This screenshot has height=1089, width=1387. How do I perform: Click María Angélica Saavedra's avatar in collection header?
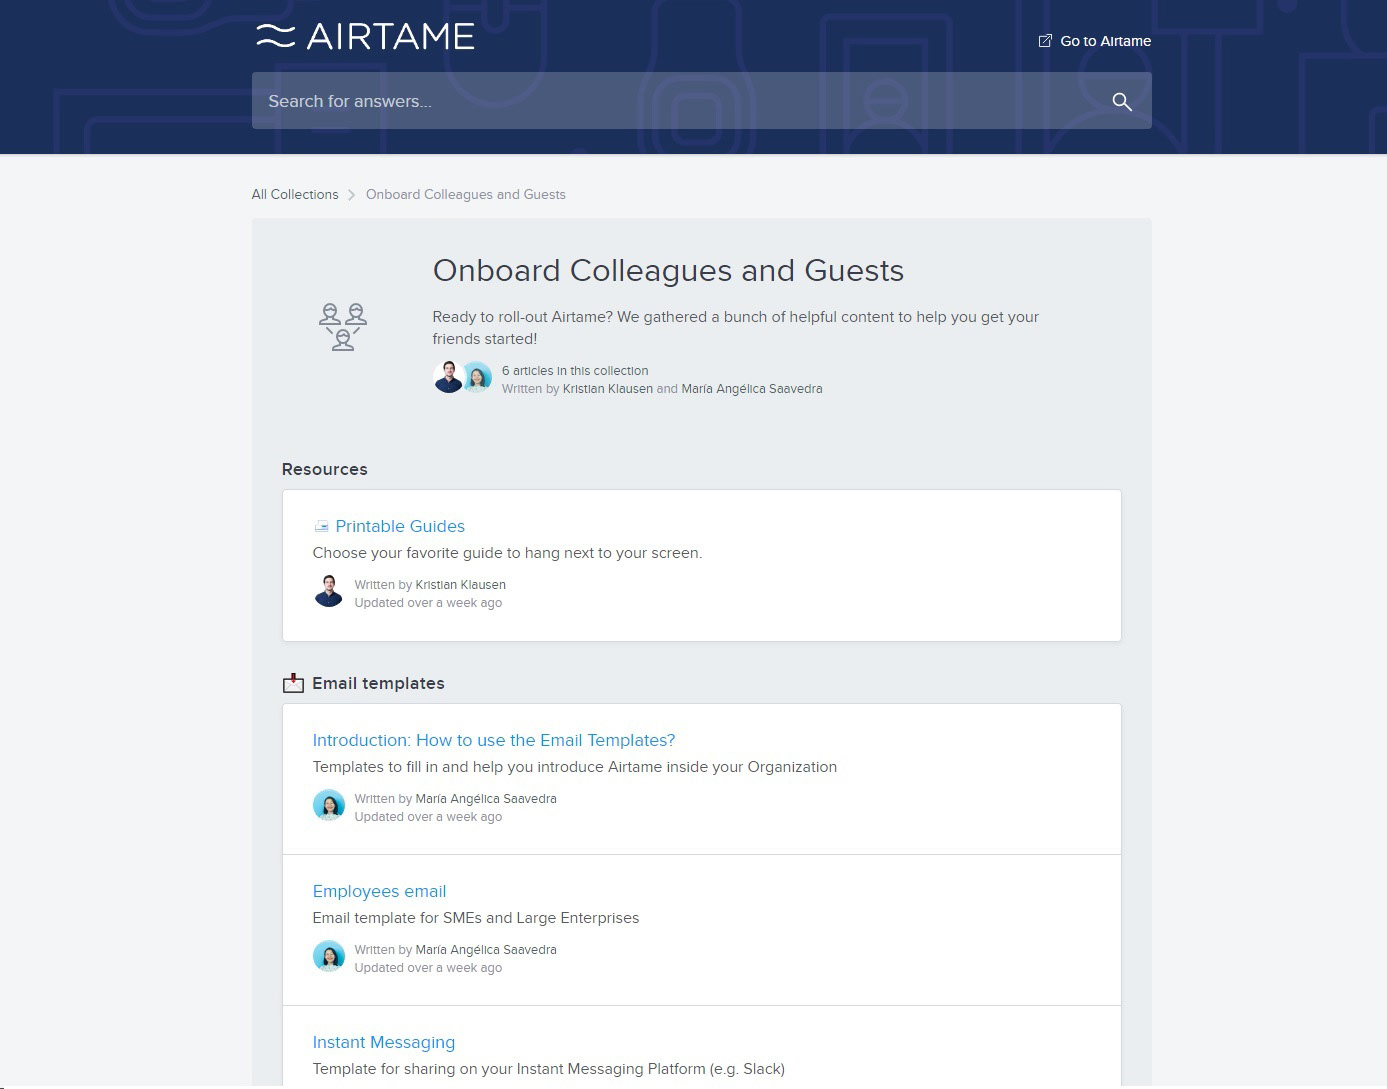[478, 377]
